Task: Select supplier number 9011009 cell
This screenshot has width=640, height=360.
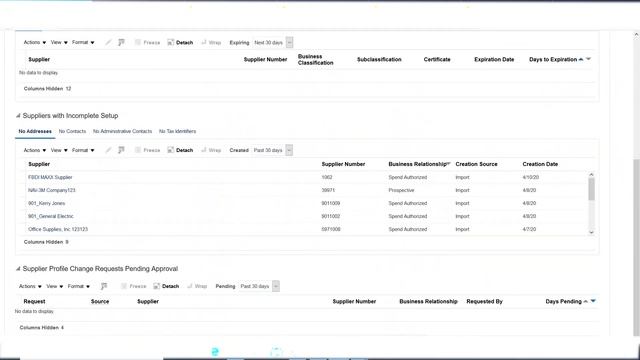Action: tap(331, 203)
